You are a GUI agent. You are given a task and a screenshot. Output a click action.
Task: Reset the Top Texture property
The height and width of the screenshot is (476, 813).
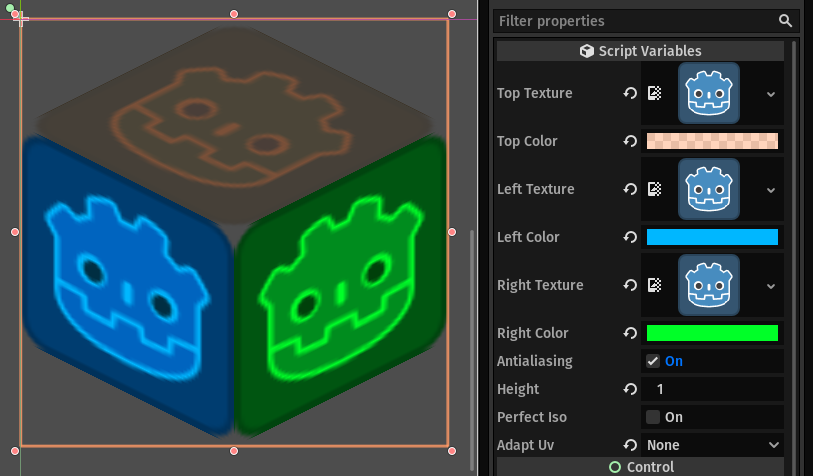[x=630, y=93]
